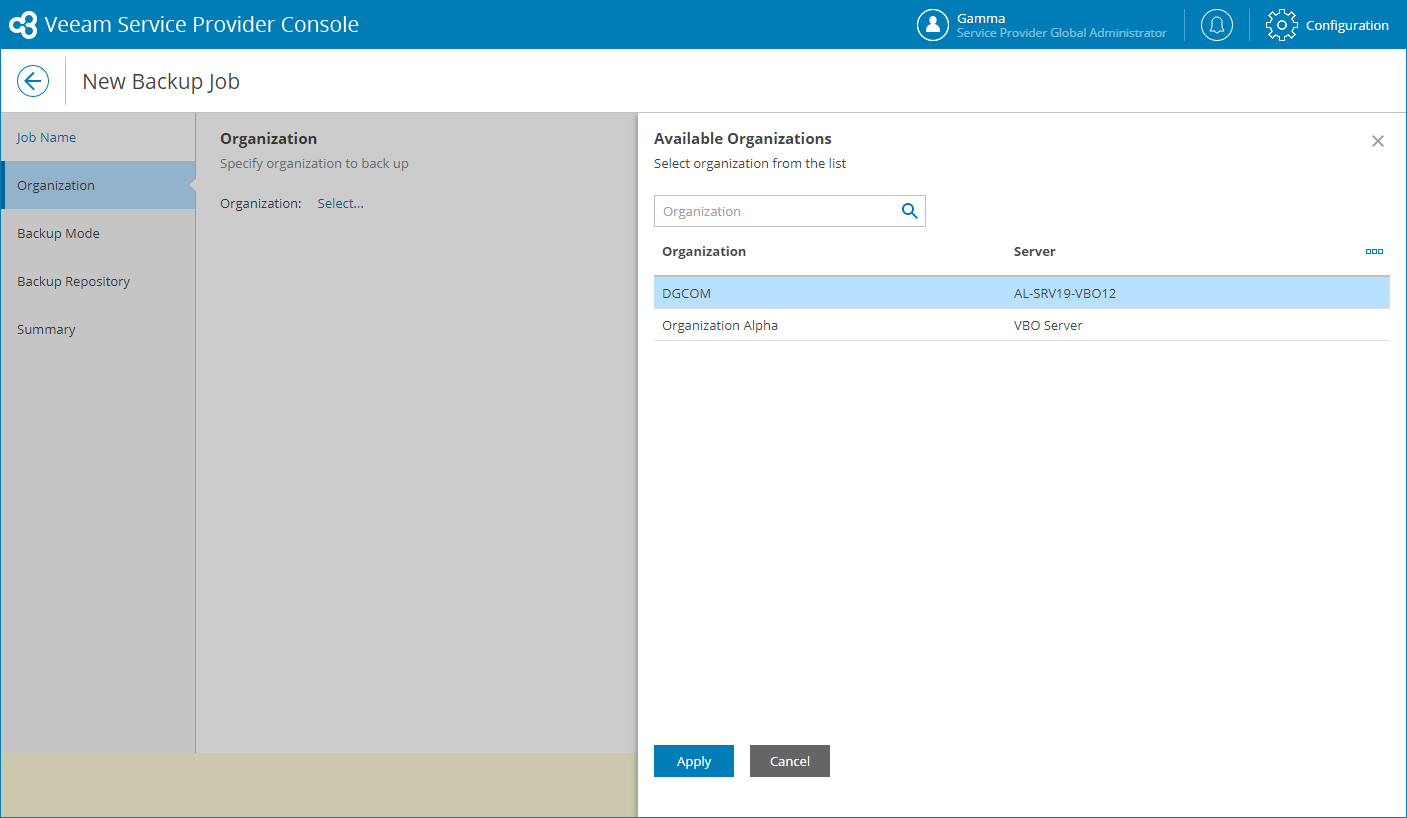The height and width of the screenshot is (818, 1407).
Task: Sort by the Server column header
Action: (x=1035, y=251)
